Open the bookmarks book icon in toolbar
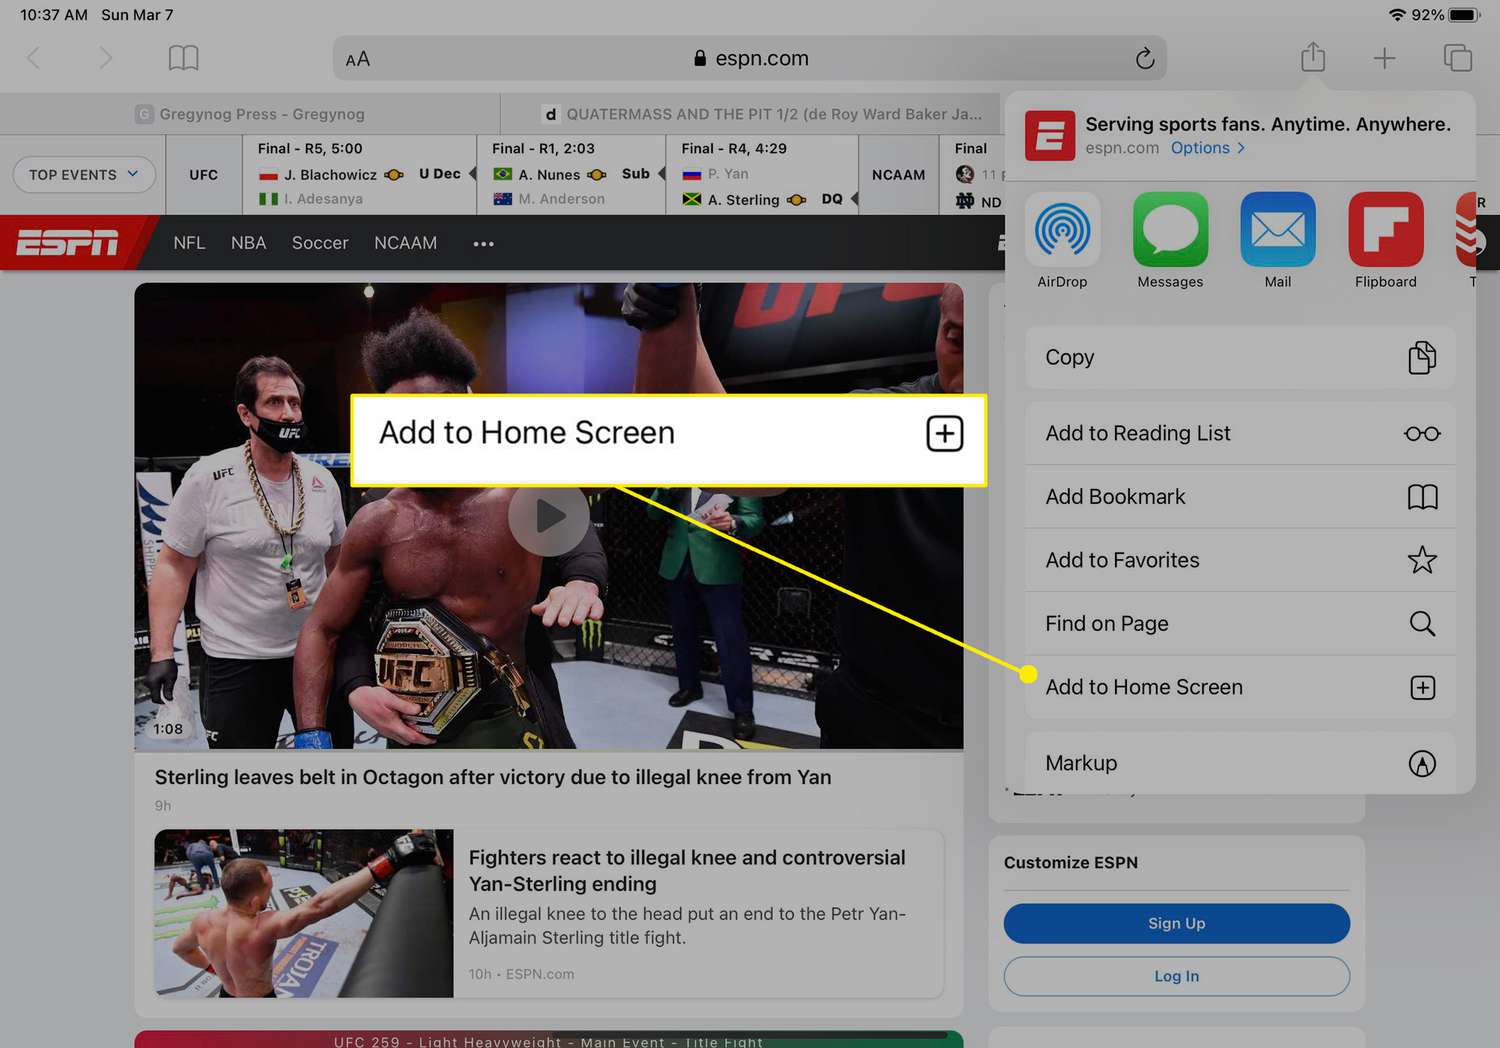Viewport: 1500px width, 1048px height. pos(184,58)
